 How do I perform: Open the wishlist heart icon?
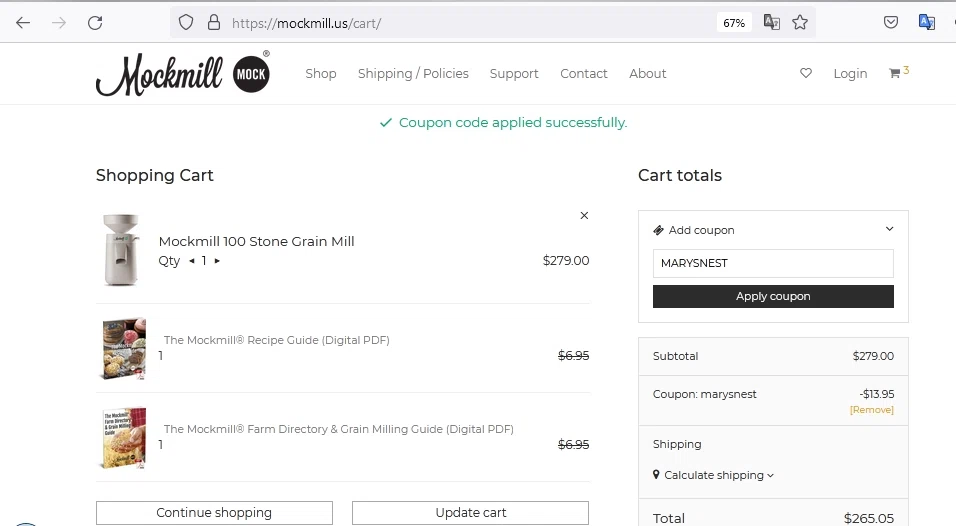[x=806, y=73]
